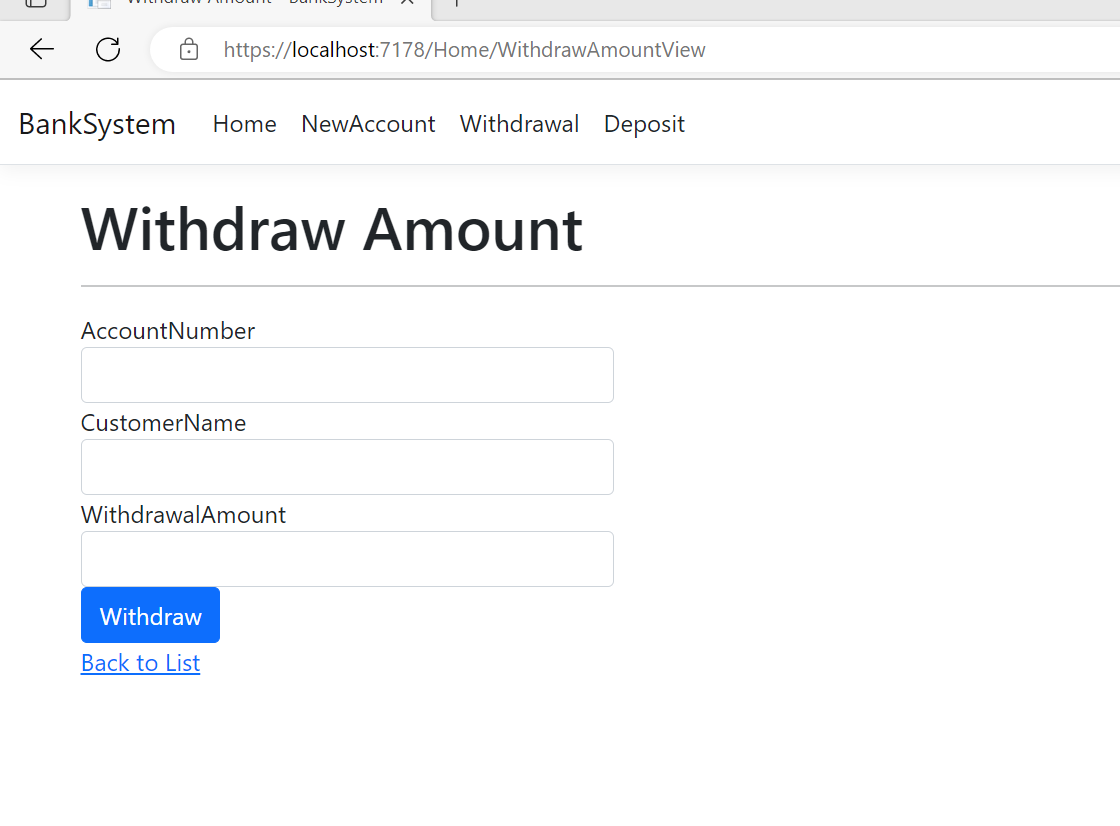Open the Deposit page from the navbar
The width and height of the screenshot is (1120, 826).
pos(644,124)
